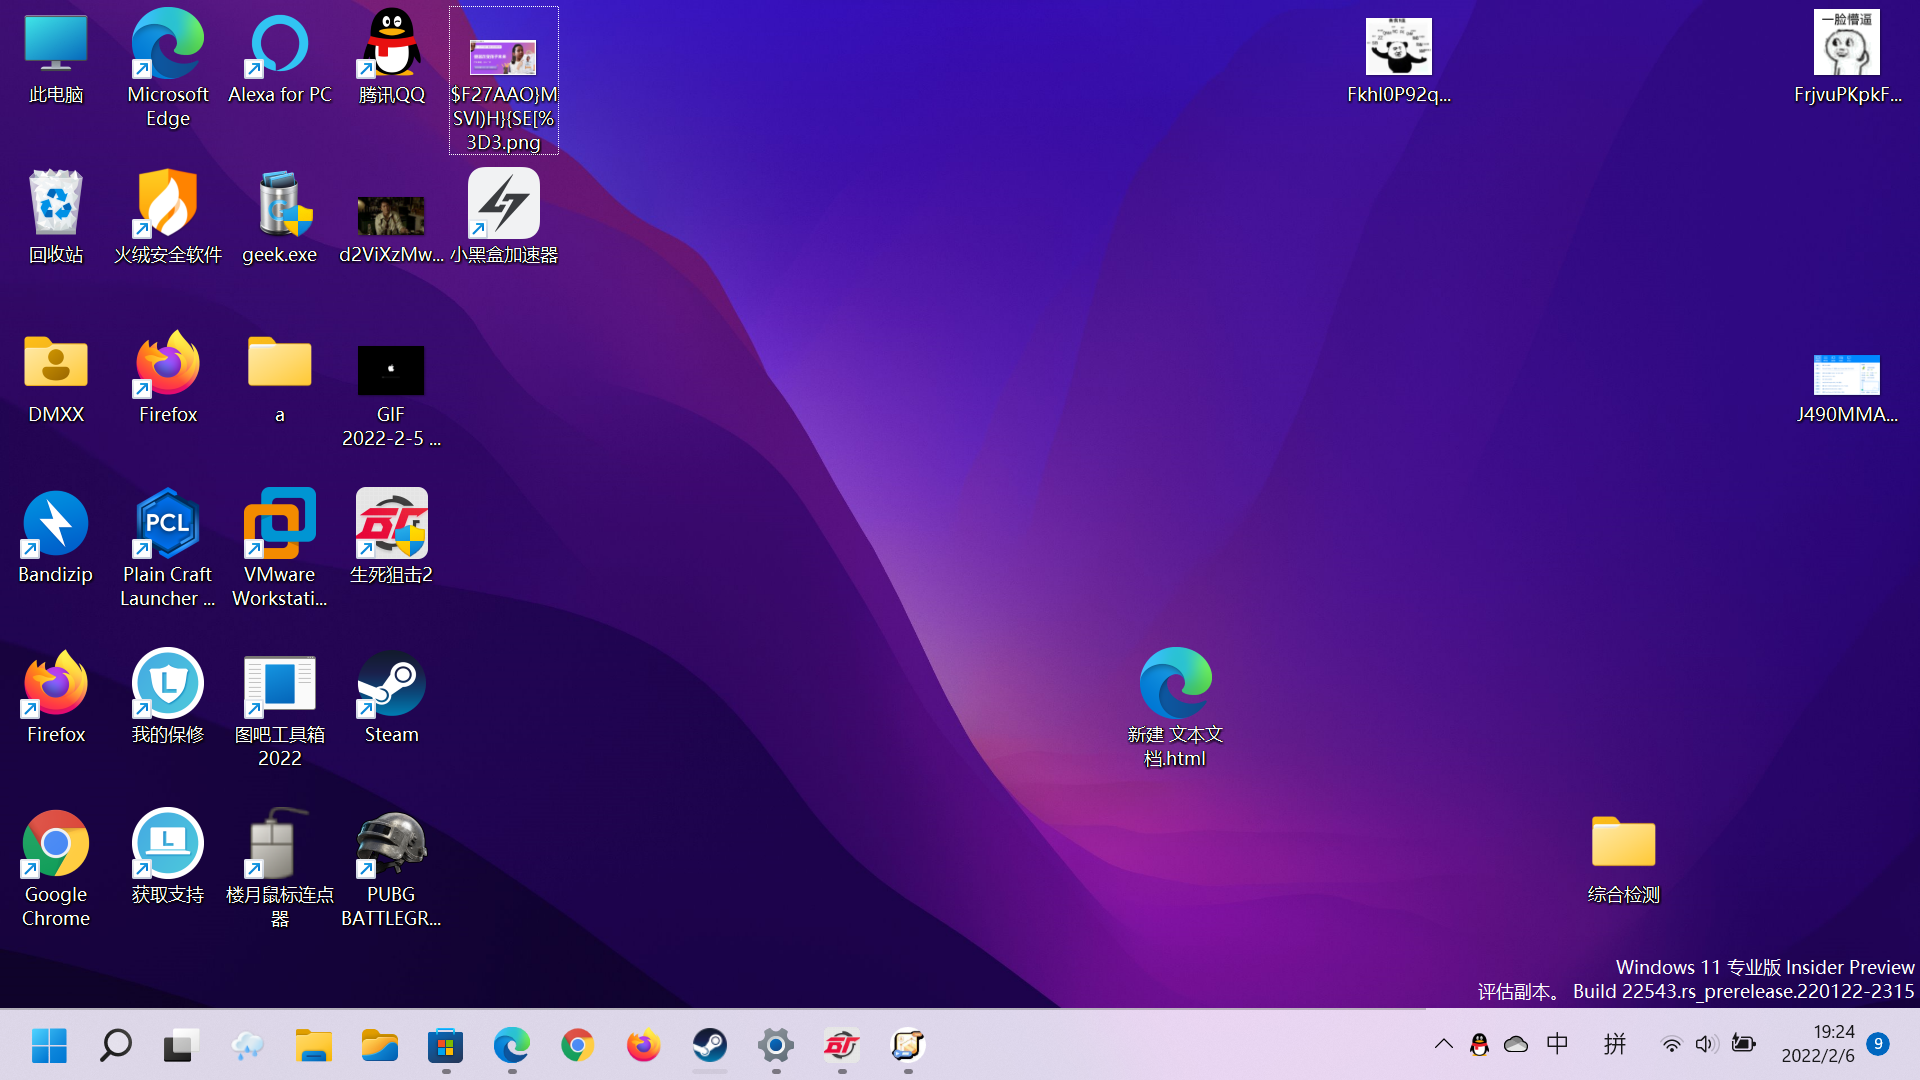Switch to Edge on the taskbar
Screen dimensions: 1920x1080
511,1045
